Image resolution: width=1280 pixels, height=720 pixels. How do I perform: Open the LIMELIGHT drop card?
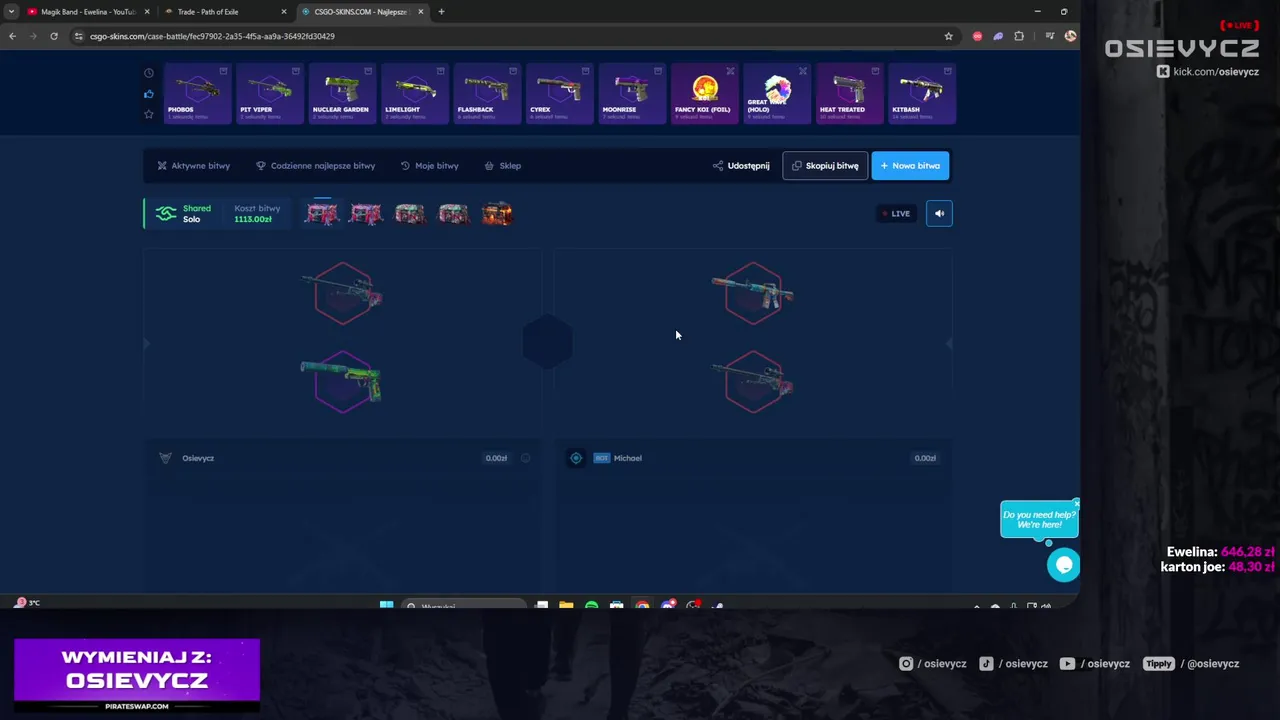point(415,94)
